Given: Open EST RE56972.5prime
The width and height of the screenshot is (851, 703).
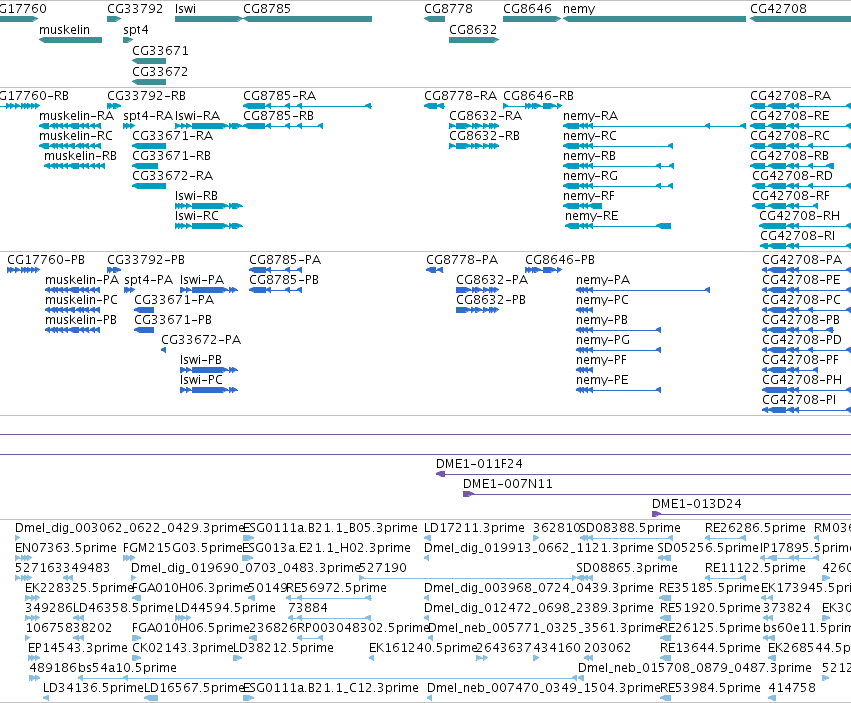Looking at the screenshot, I should click(336, 588).
